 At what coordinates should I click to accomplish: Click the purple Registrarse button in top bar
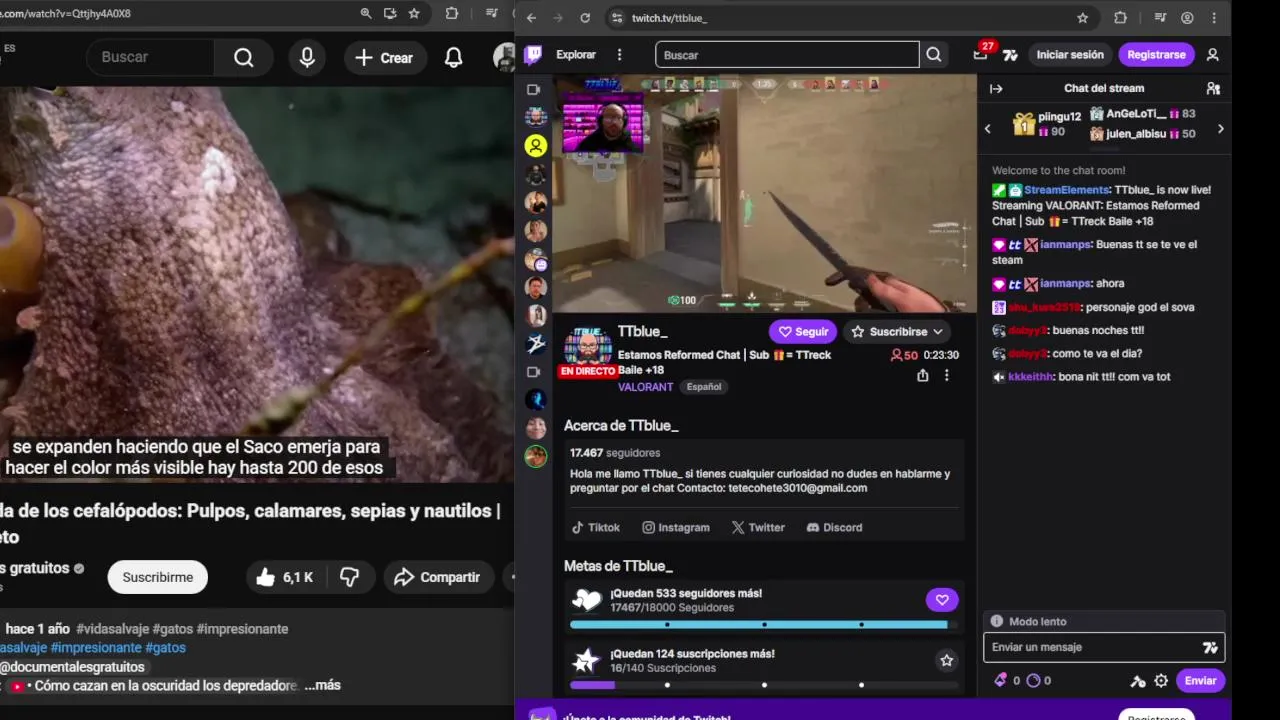pos(1156,55)
